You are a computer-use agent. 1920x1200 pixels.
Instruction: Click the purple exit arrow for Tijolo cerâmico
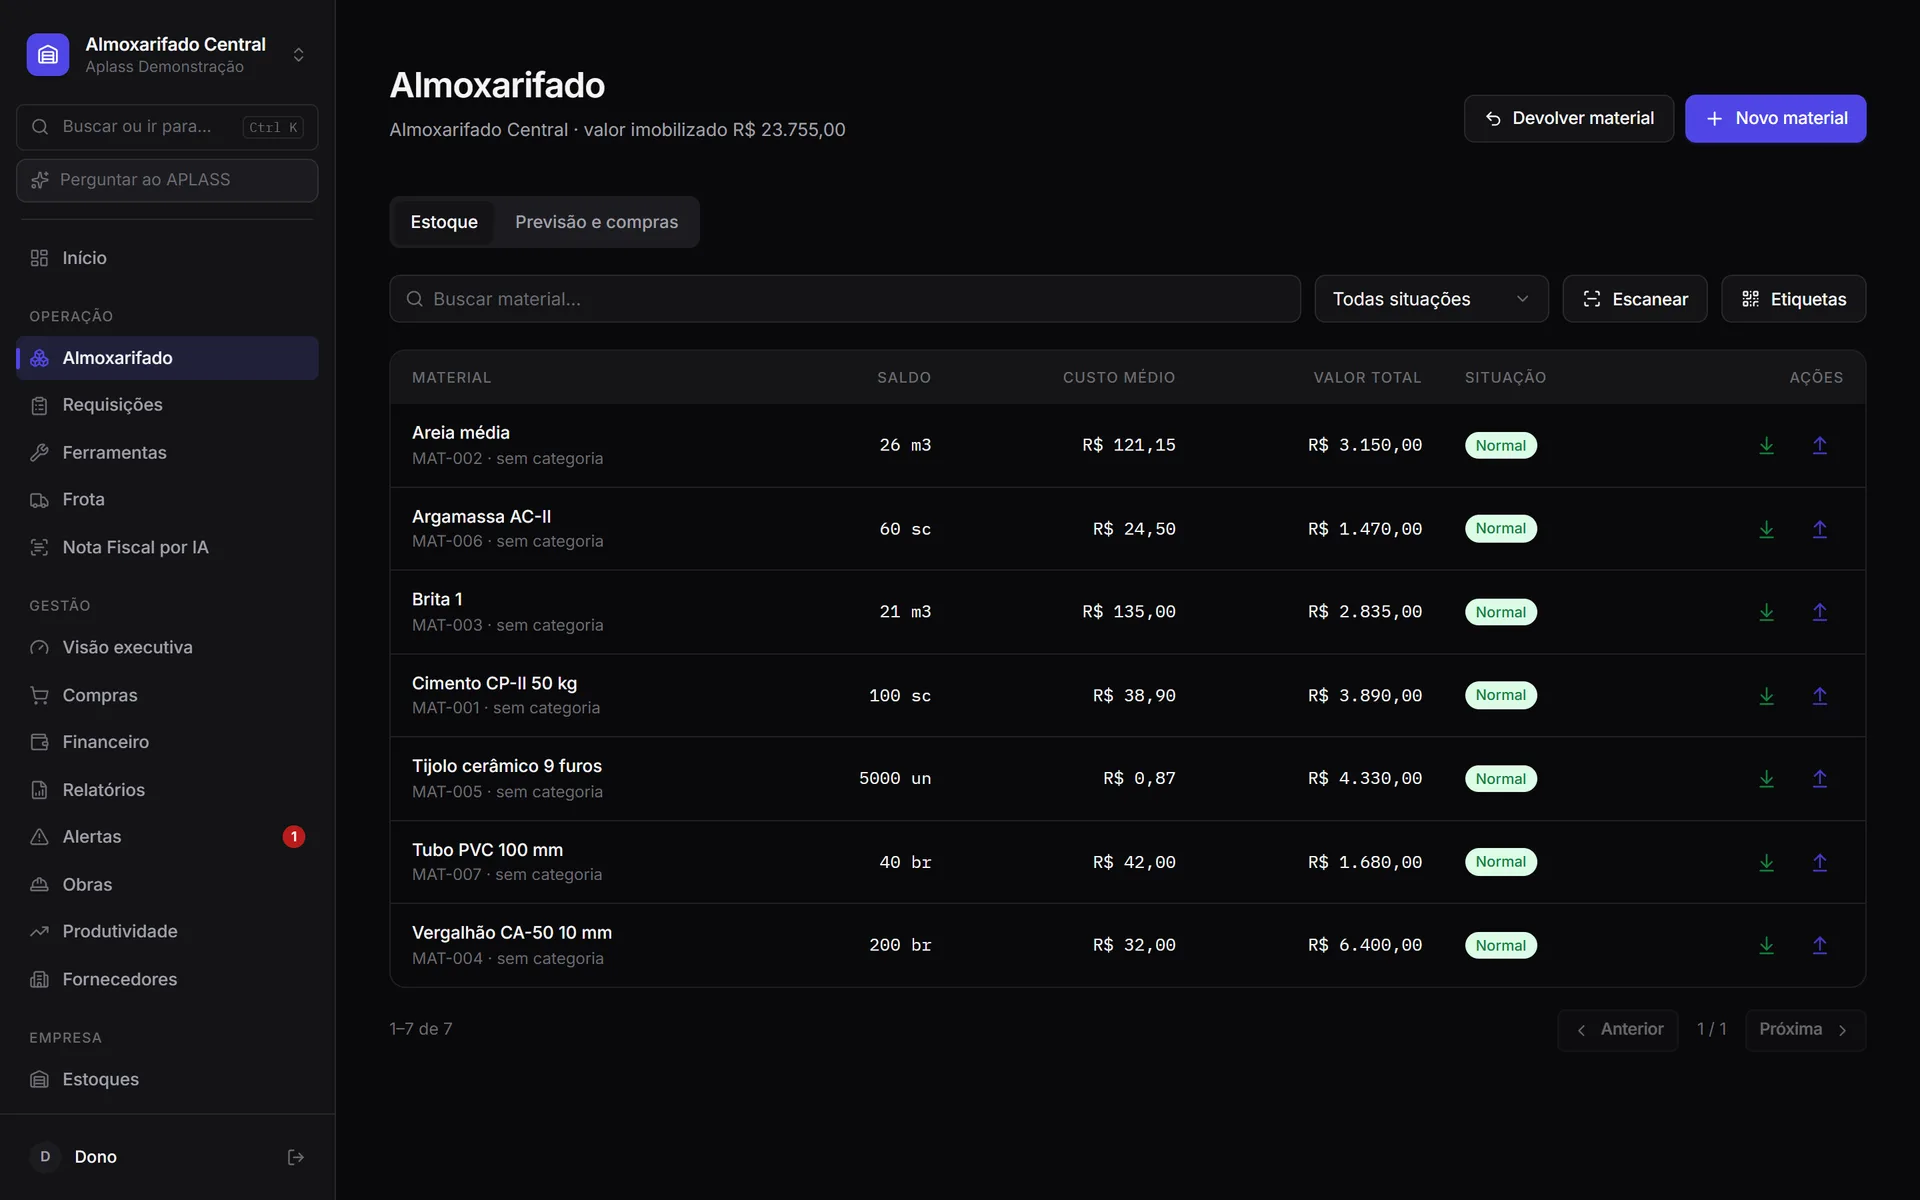coord(1819,778)
